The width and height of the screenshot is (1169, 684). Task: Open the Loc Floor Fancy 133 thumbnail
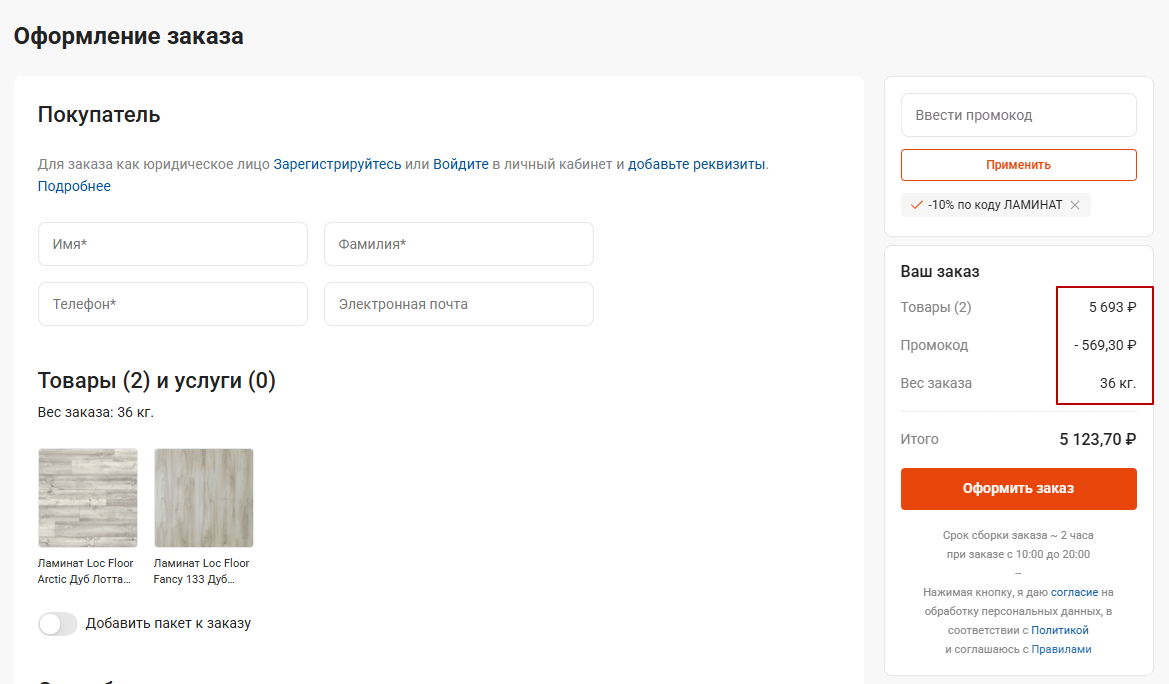pyautogui.click(x=204, y=498)
